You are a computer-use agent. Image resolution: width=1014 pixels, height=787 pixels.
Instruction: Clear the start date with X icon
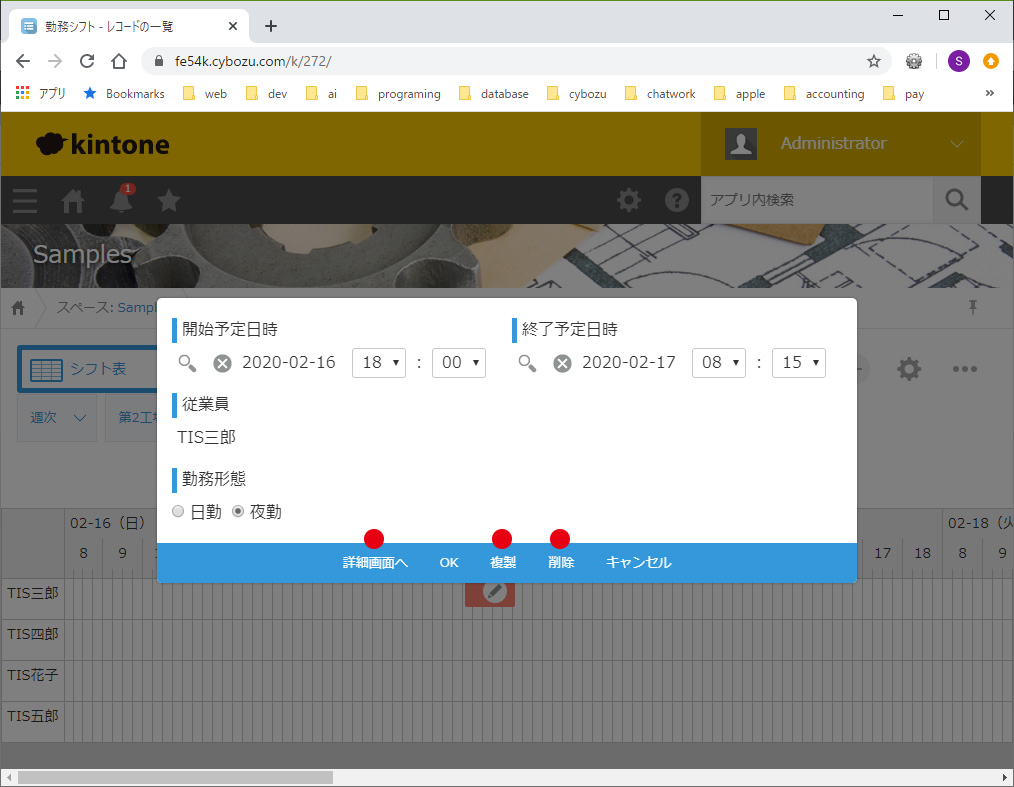click(x=222, y=363)
